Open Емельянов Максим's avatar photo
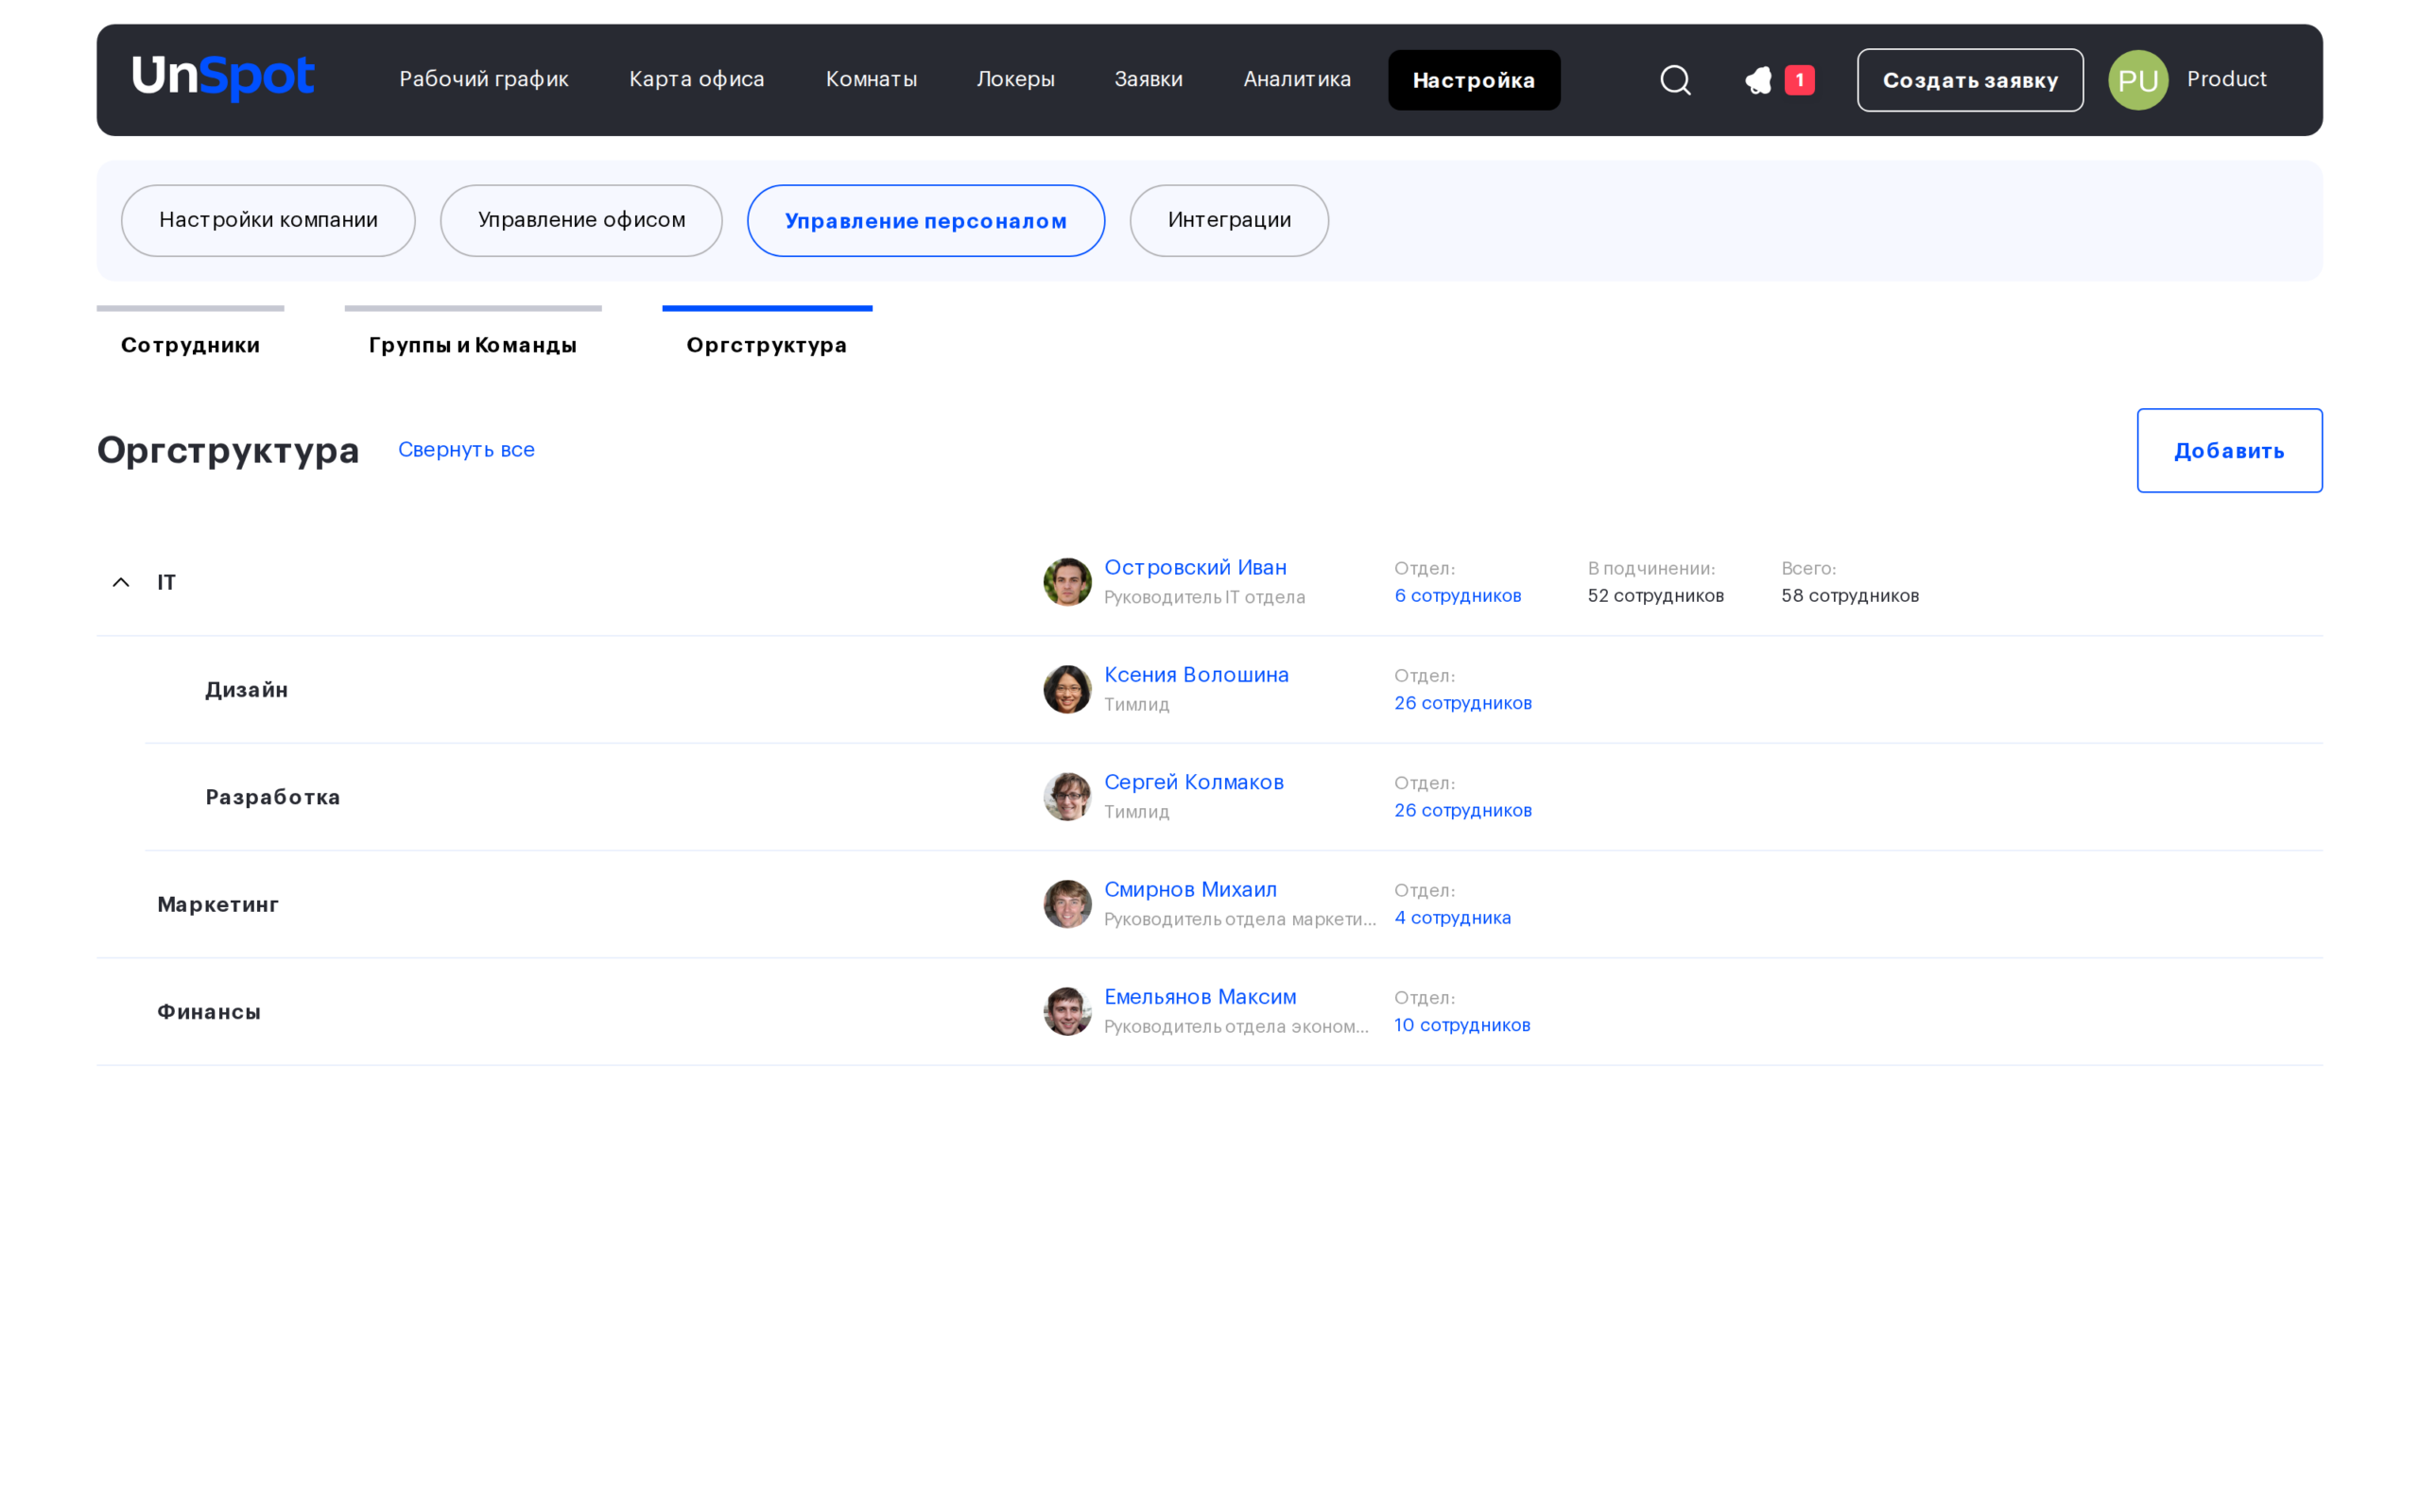2420x1512 pixels. point(1067,1011)
